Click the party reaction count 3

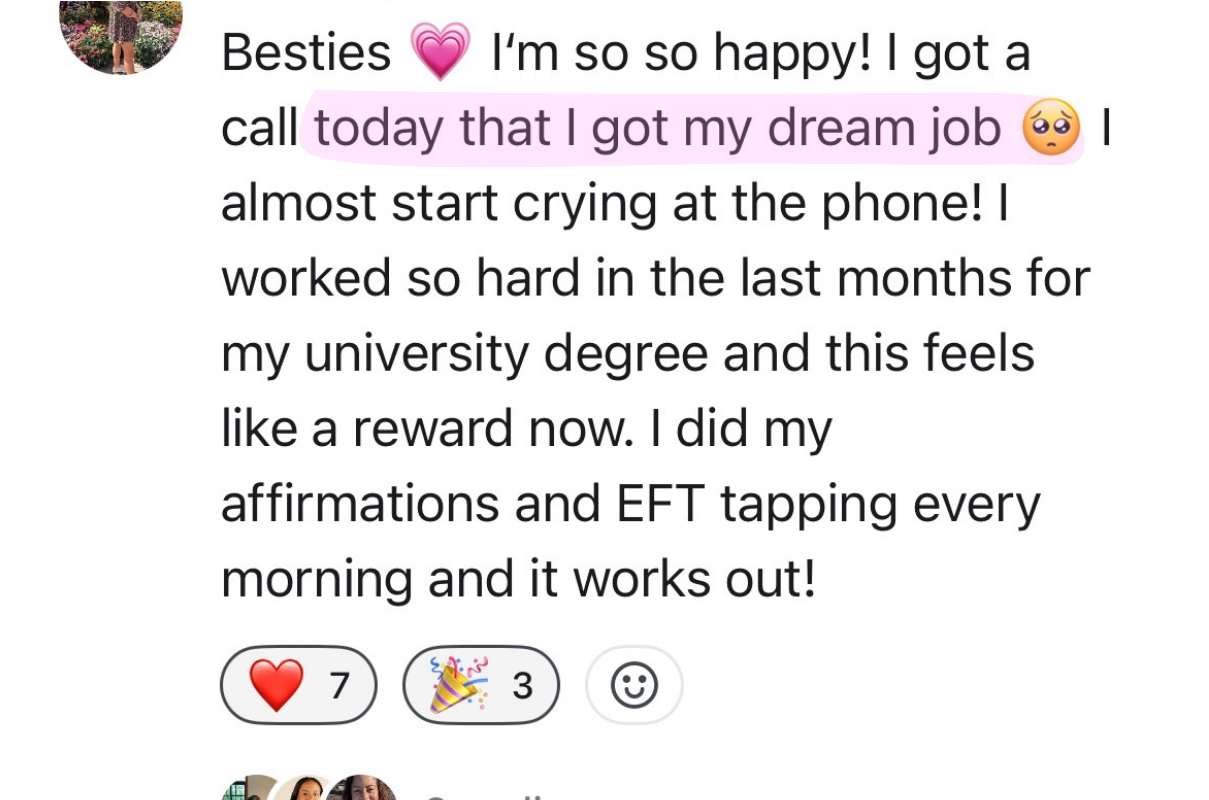522,686
